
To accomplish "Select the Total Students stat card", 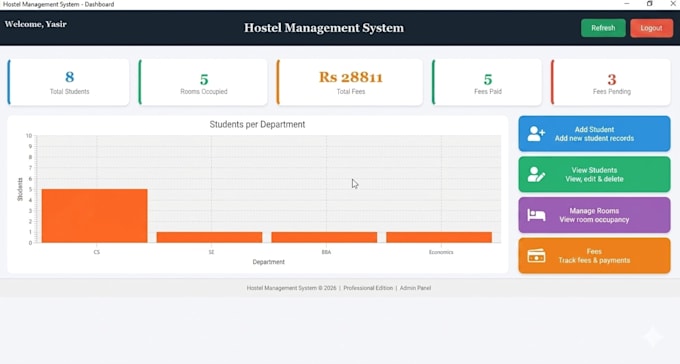I will (69, 82).
